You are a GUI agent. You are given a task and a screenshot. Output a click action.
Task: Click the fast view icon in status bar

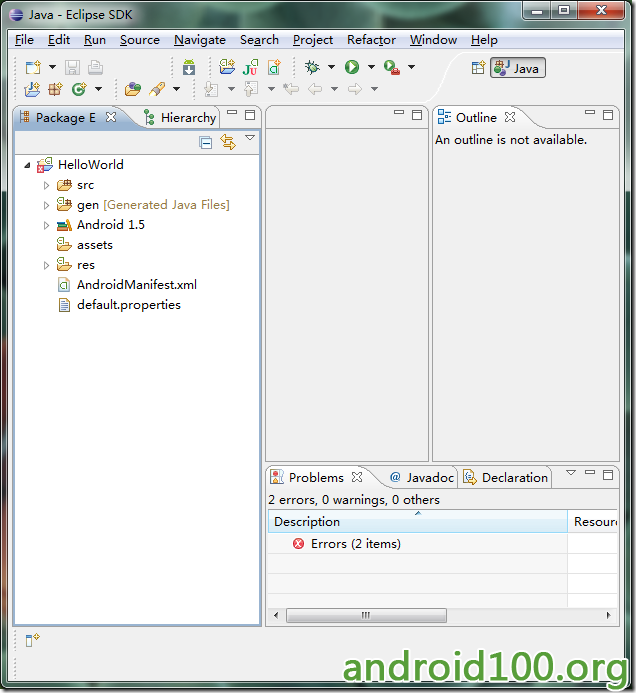32,640
